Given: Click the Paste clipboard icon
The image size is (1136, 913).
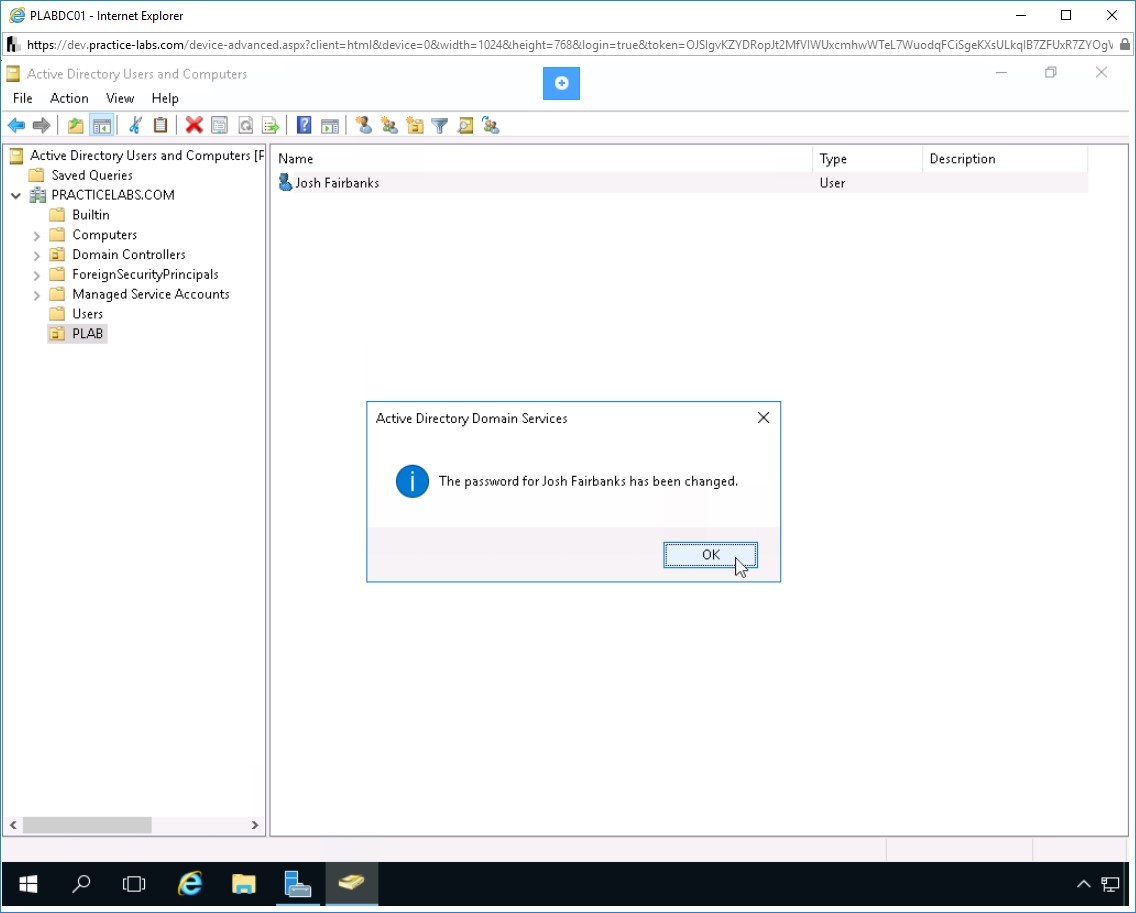Looking at the screenshot, I should (x=160, y=125).
